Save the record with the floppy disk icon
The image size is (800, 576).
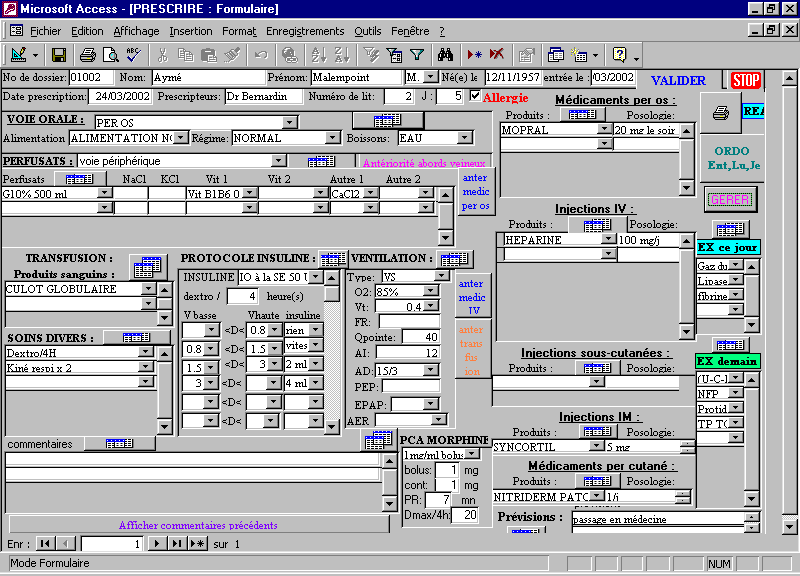coord(59,55)
